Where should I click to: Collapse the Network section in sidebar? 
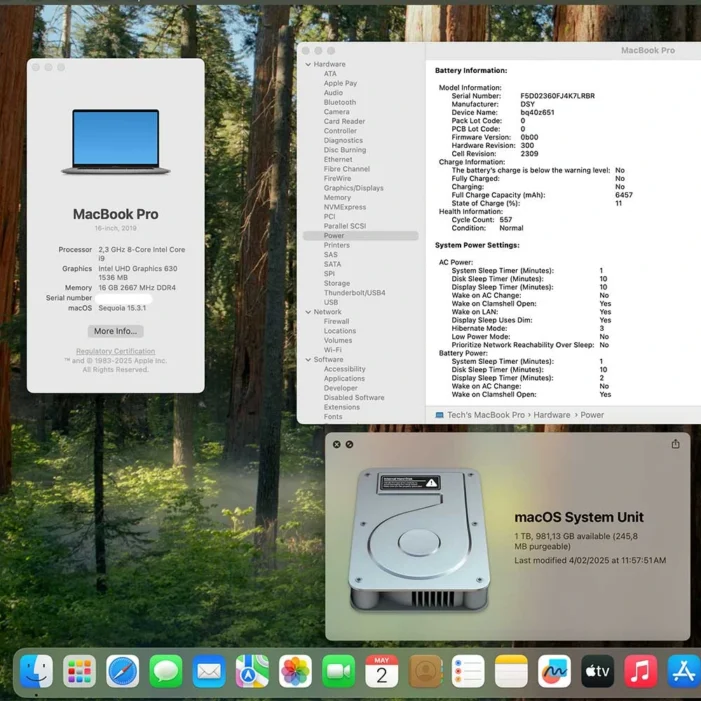pyautogui.click(x=308, y=312)
